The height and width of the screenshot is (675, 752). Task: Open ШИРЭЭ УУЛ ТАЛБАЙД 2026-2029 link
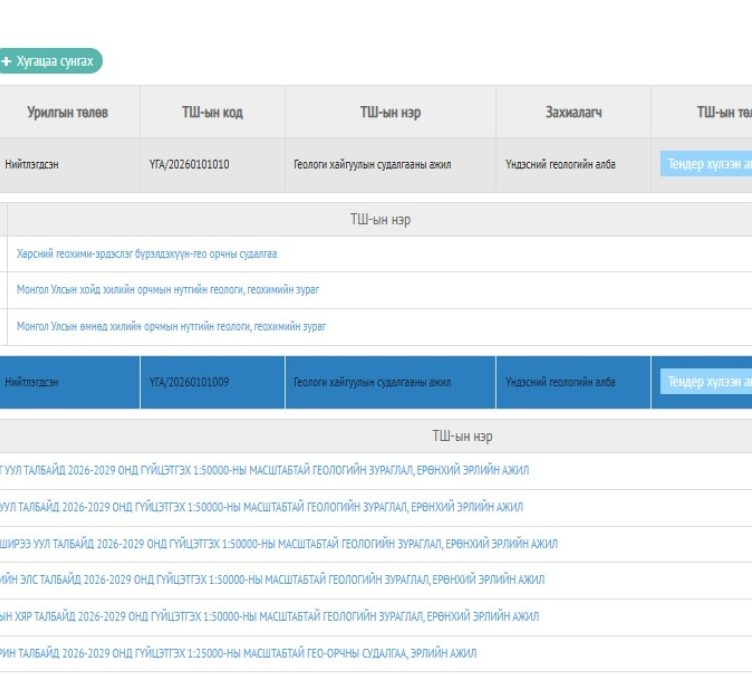278,544
